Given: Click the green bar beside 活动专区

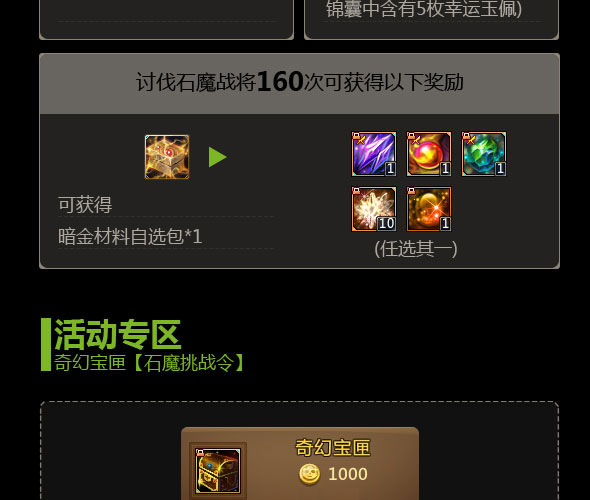Looking at the screenshot, I should point(46,344).
